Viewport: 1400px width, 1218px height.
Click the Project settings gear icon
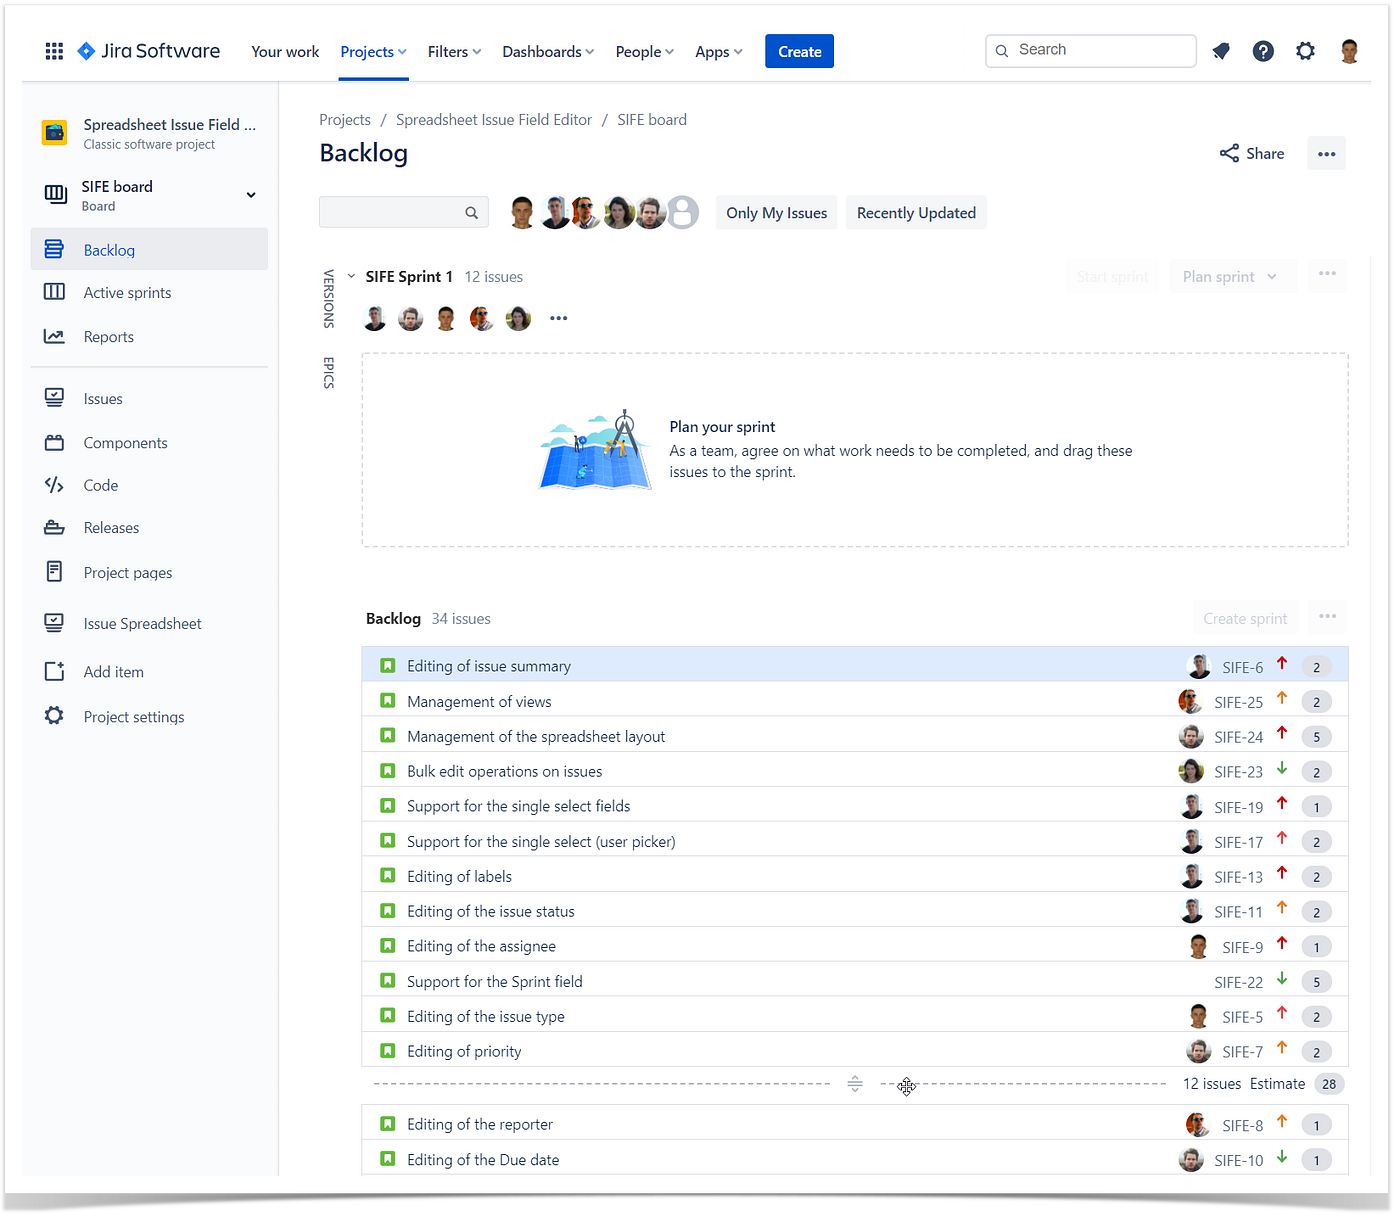(54, 716)
